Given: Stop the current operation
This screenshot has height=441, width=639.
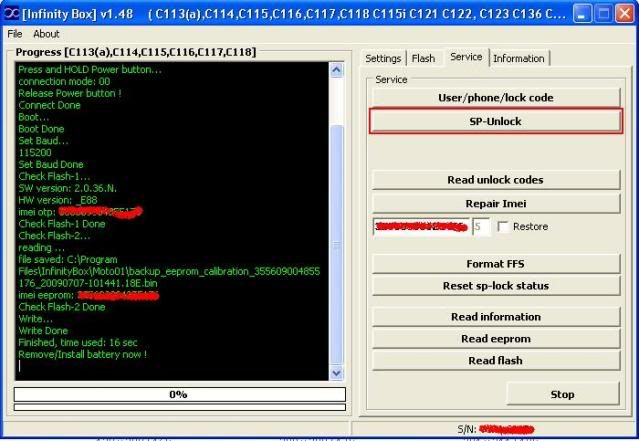Looking at the screenshot, I should click(562, 394).
